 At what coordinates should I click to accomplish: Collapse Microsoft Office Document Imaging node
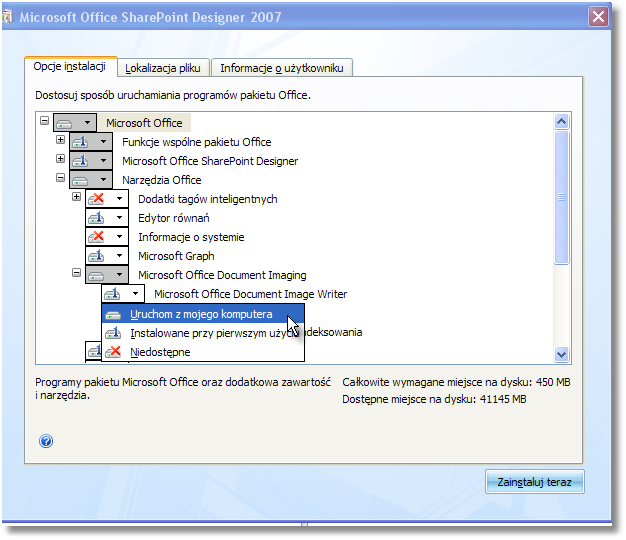coord(76,273)
